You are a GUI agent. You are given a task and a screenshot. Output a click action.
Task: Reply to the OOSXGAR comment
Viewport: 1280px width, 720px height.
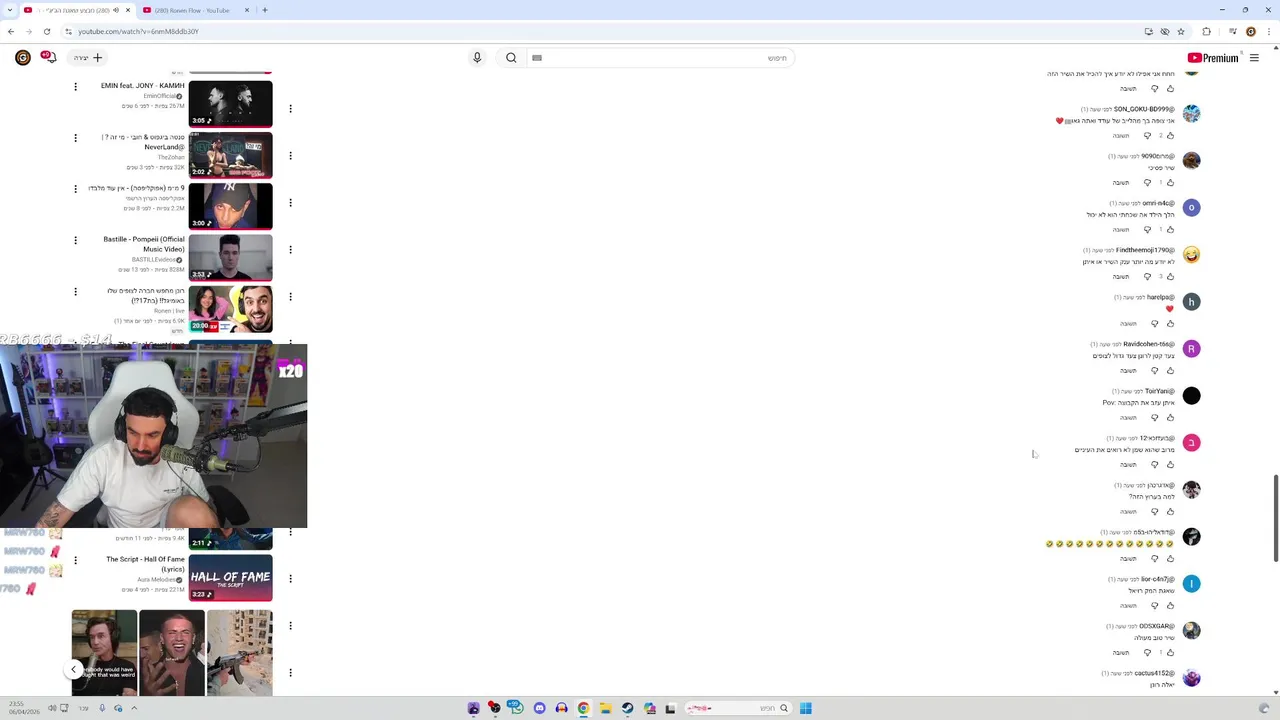click(x=1121, y=653)
